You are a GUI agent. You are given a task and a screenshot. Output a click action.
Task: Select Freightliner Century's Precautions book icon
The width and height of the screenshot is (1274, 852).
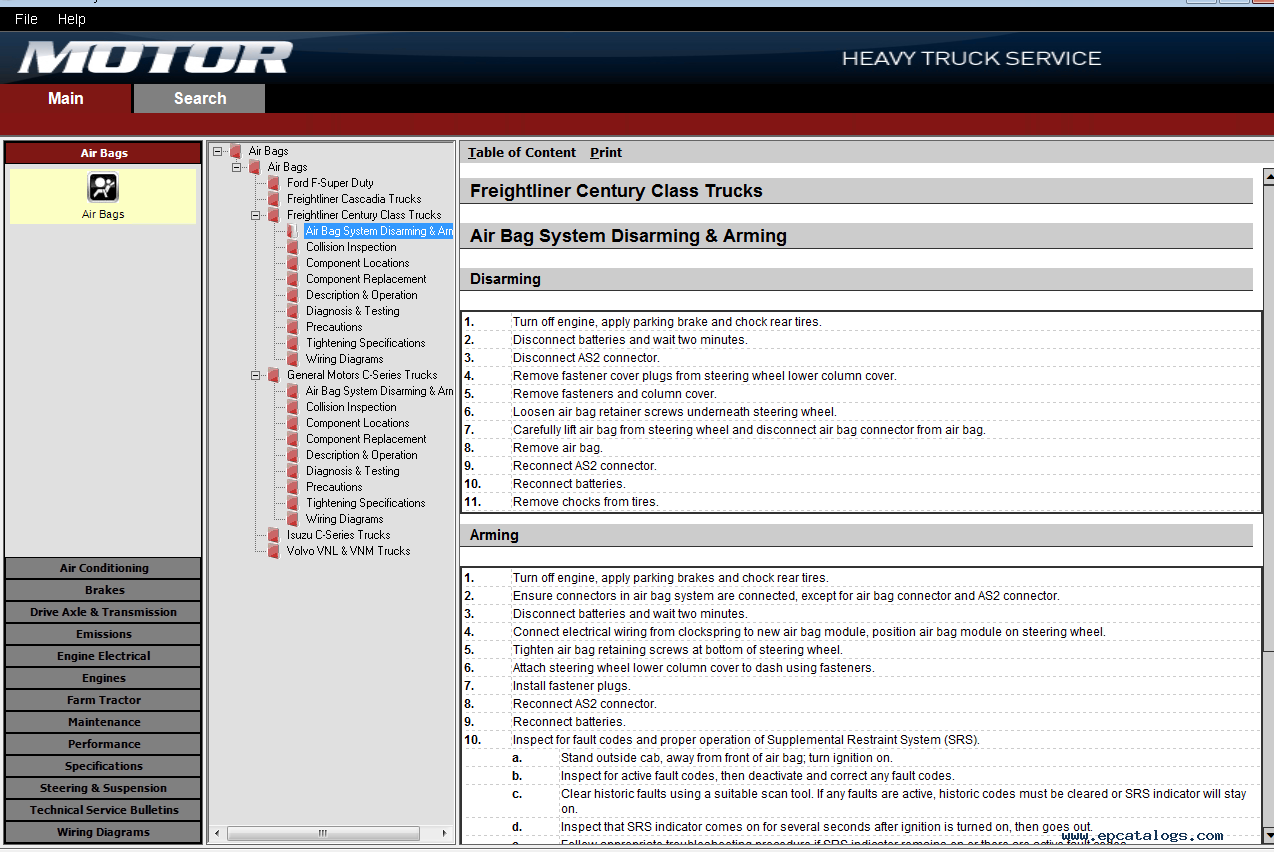tap(292, 327)
